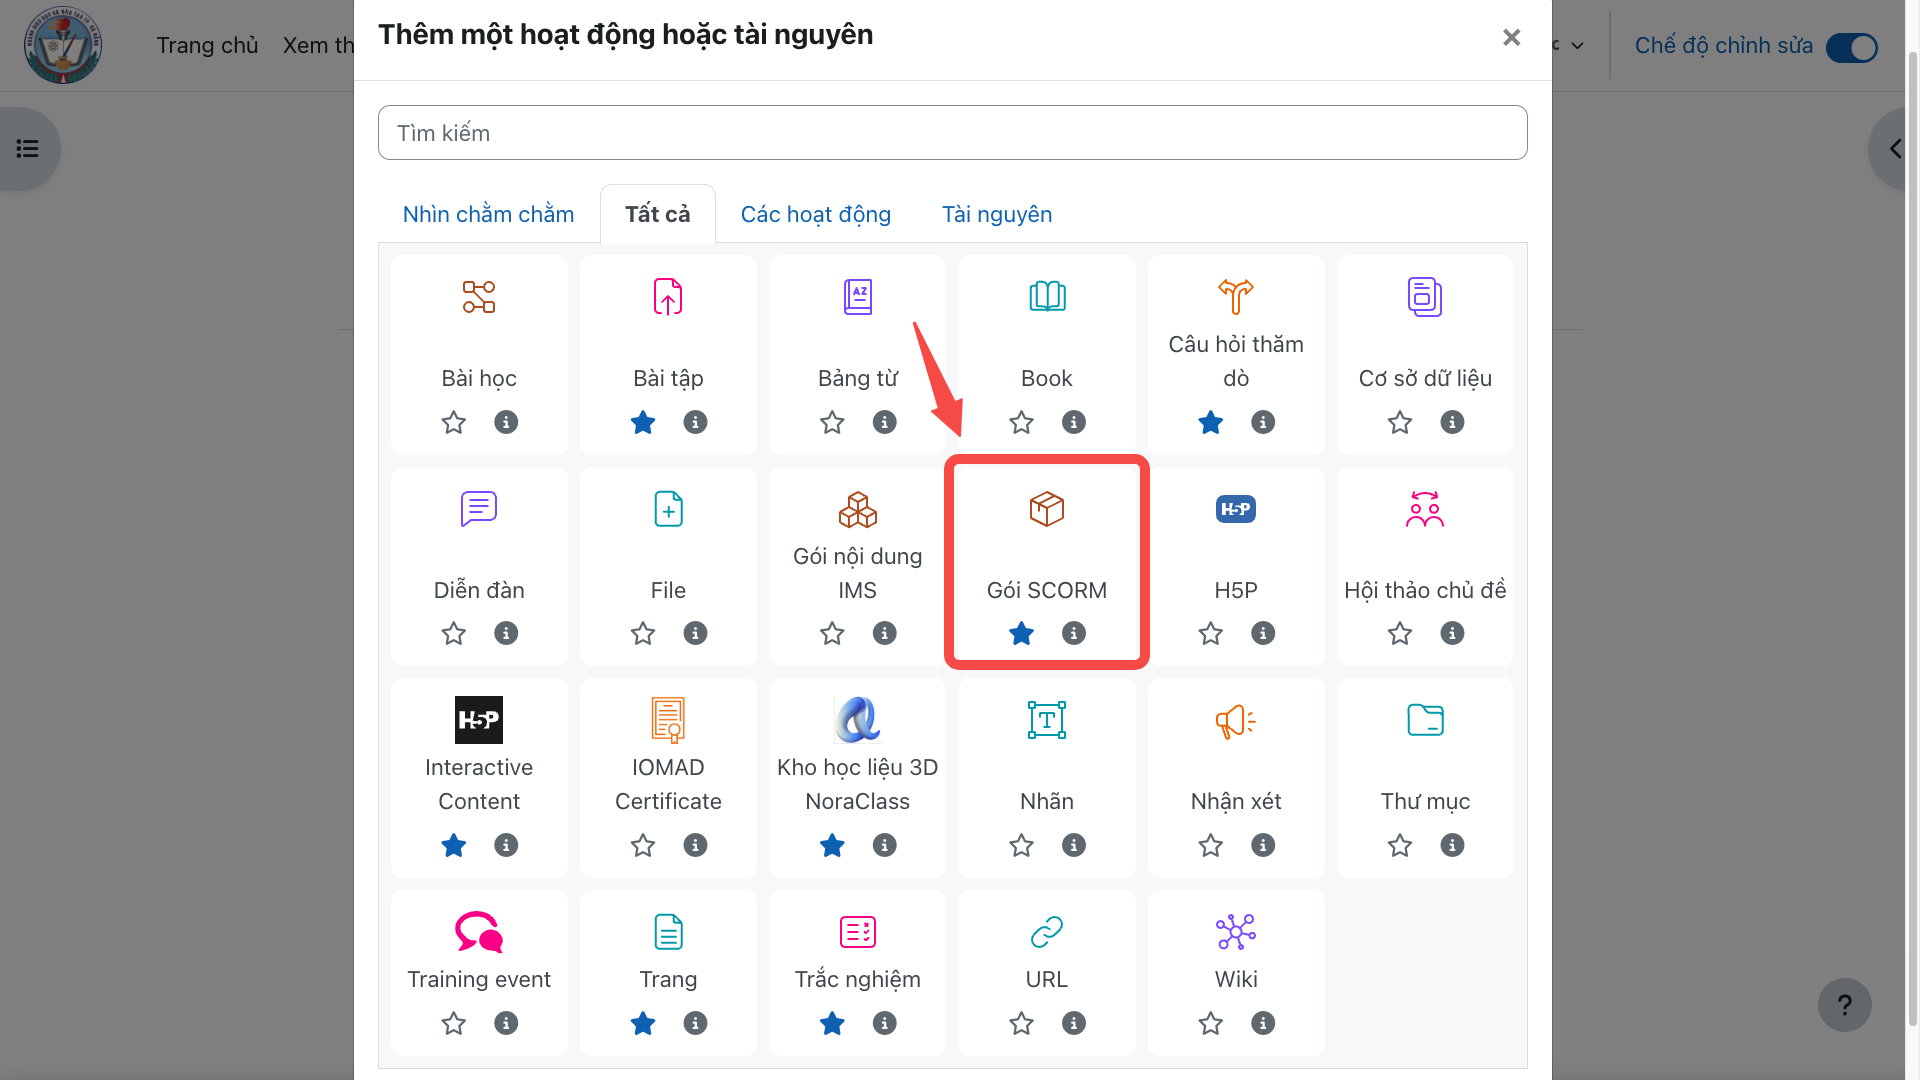Click the search box Tìm kiếm
This screenshot has height=1080, width=1920.
point(952,133)
